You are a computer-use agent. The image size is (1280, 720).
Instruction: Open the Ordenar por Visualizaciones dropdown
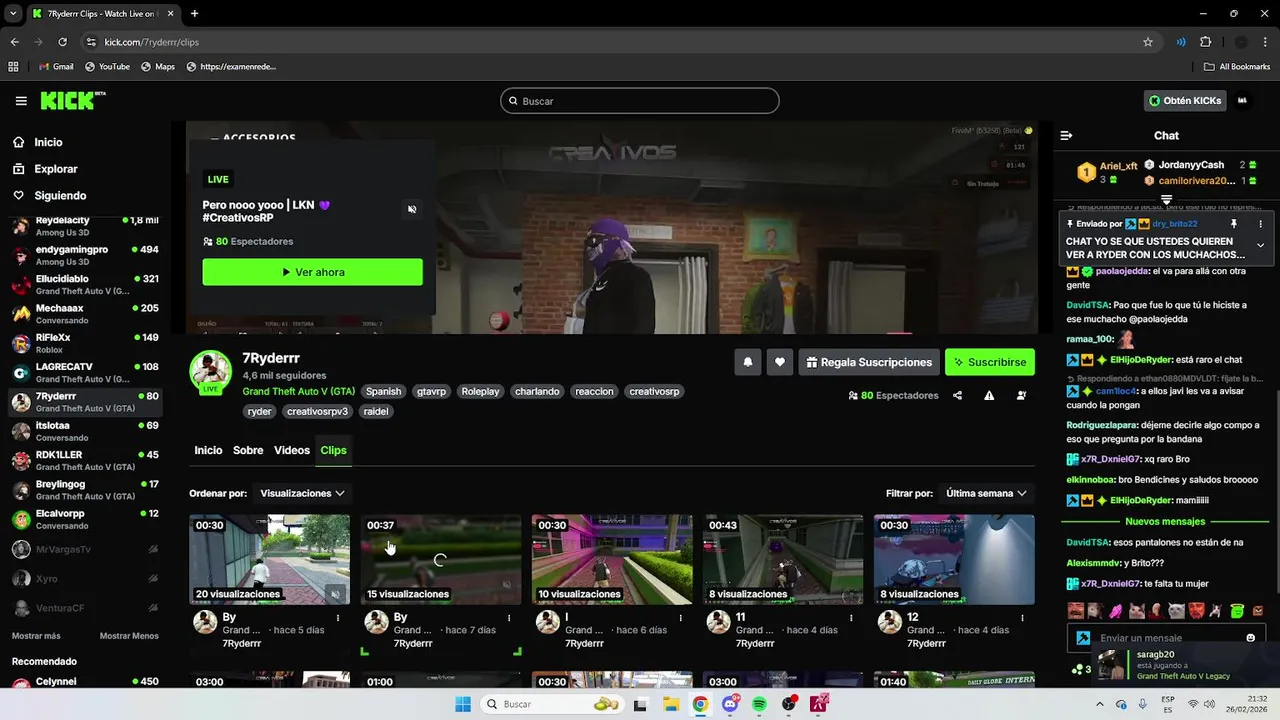point(302,493)
